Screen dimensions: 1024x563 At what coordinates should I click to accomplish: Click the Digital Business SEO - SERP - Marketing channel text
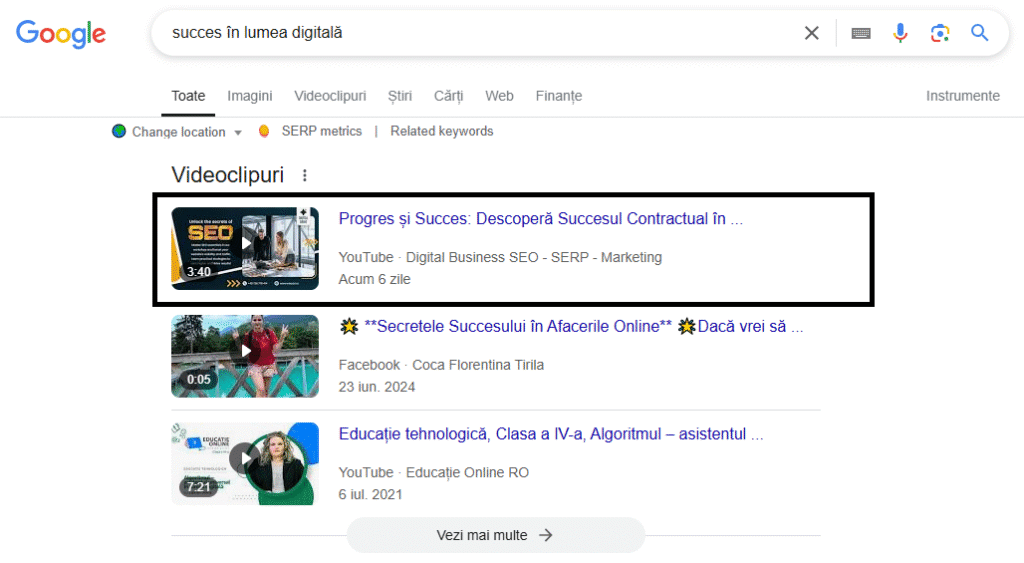pyautogui.click(x=534, y=257)
